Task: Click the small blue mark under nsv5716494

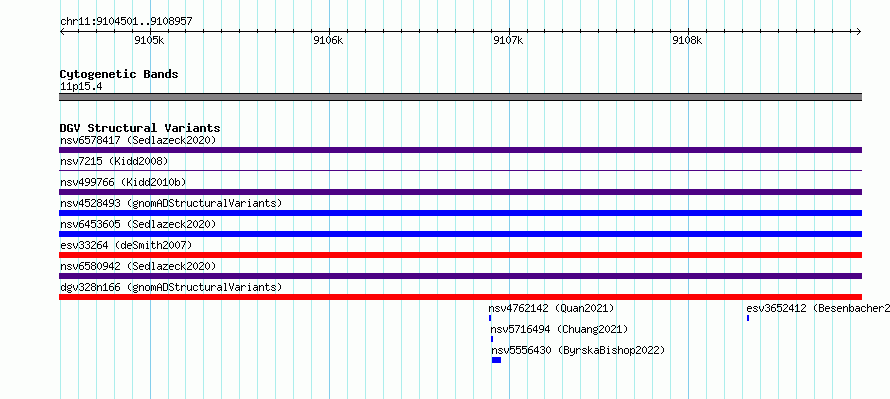Action: point(492,339)
